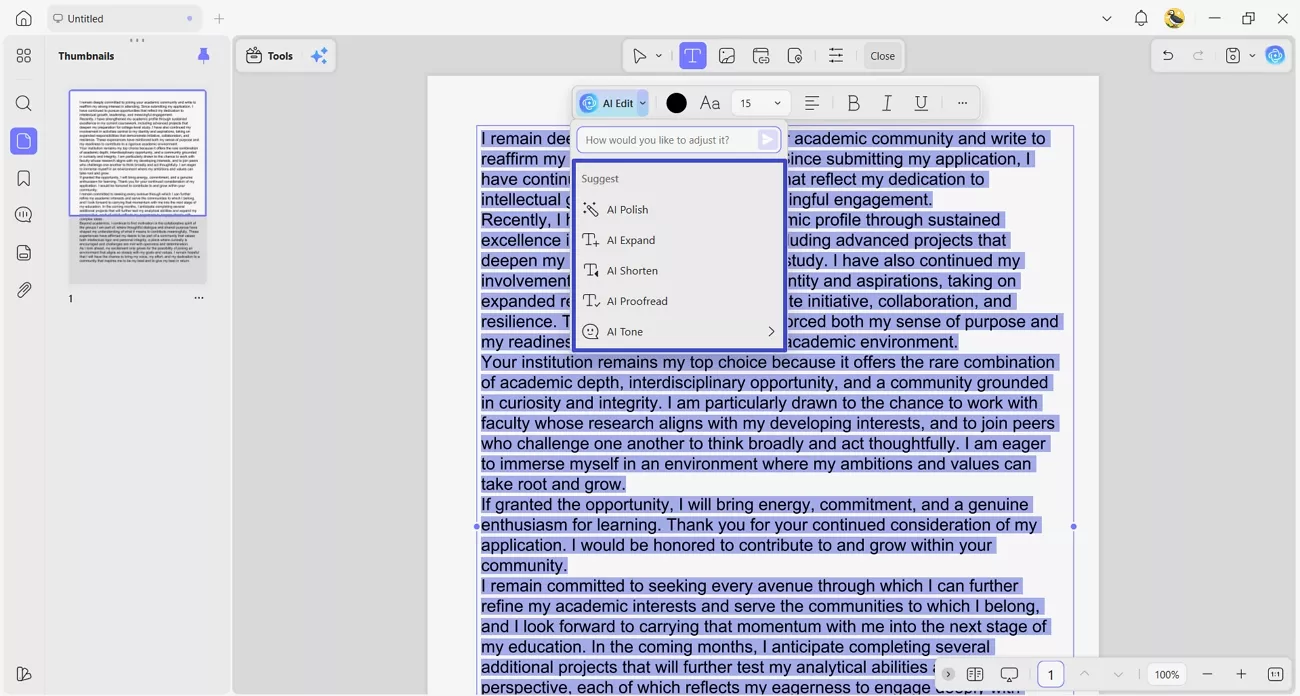Select the Insert Image tool
Image resolution: width=1300 pixels, height=696 pixels.
click(727, 56)
